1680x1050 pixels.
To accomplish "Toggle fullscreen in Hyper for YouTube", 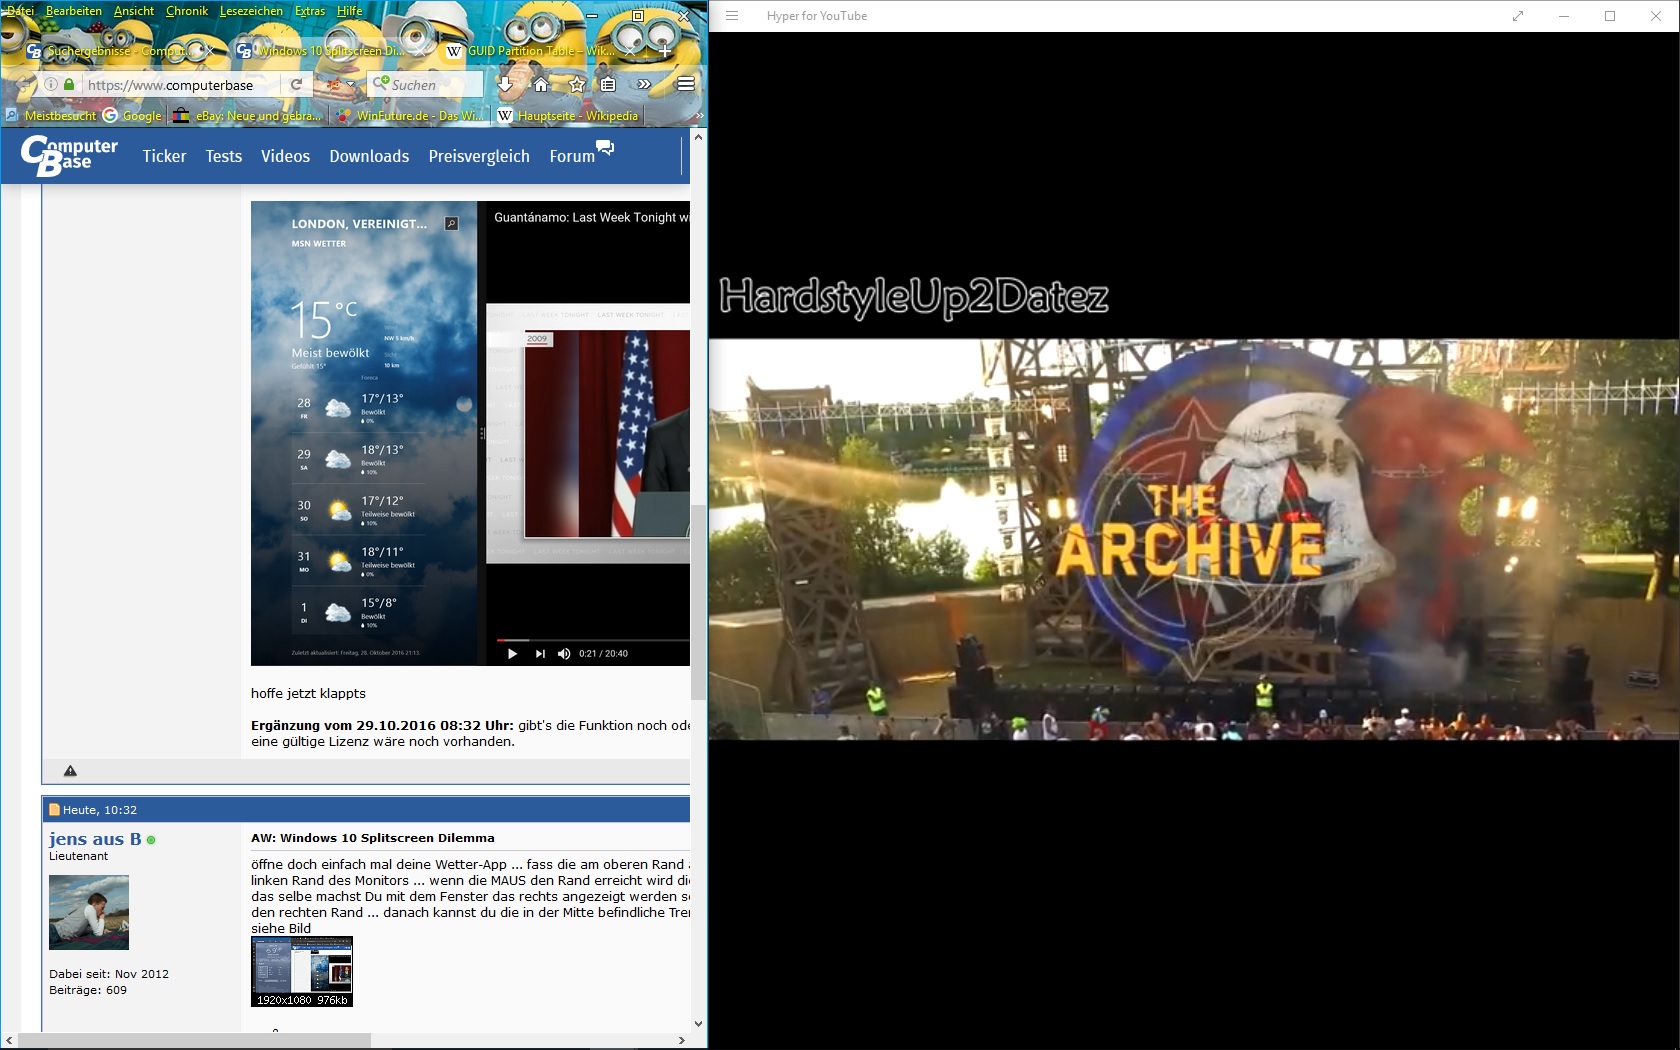I will pyautogui.click(x=1518, y=16).
